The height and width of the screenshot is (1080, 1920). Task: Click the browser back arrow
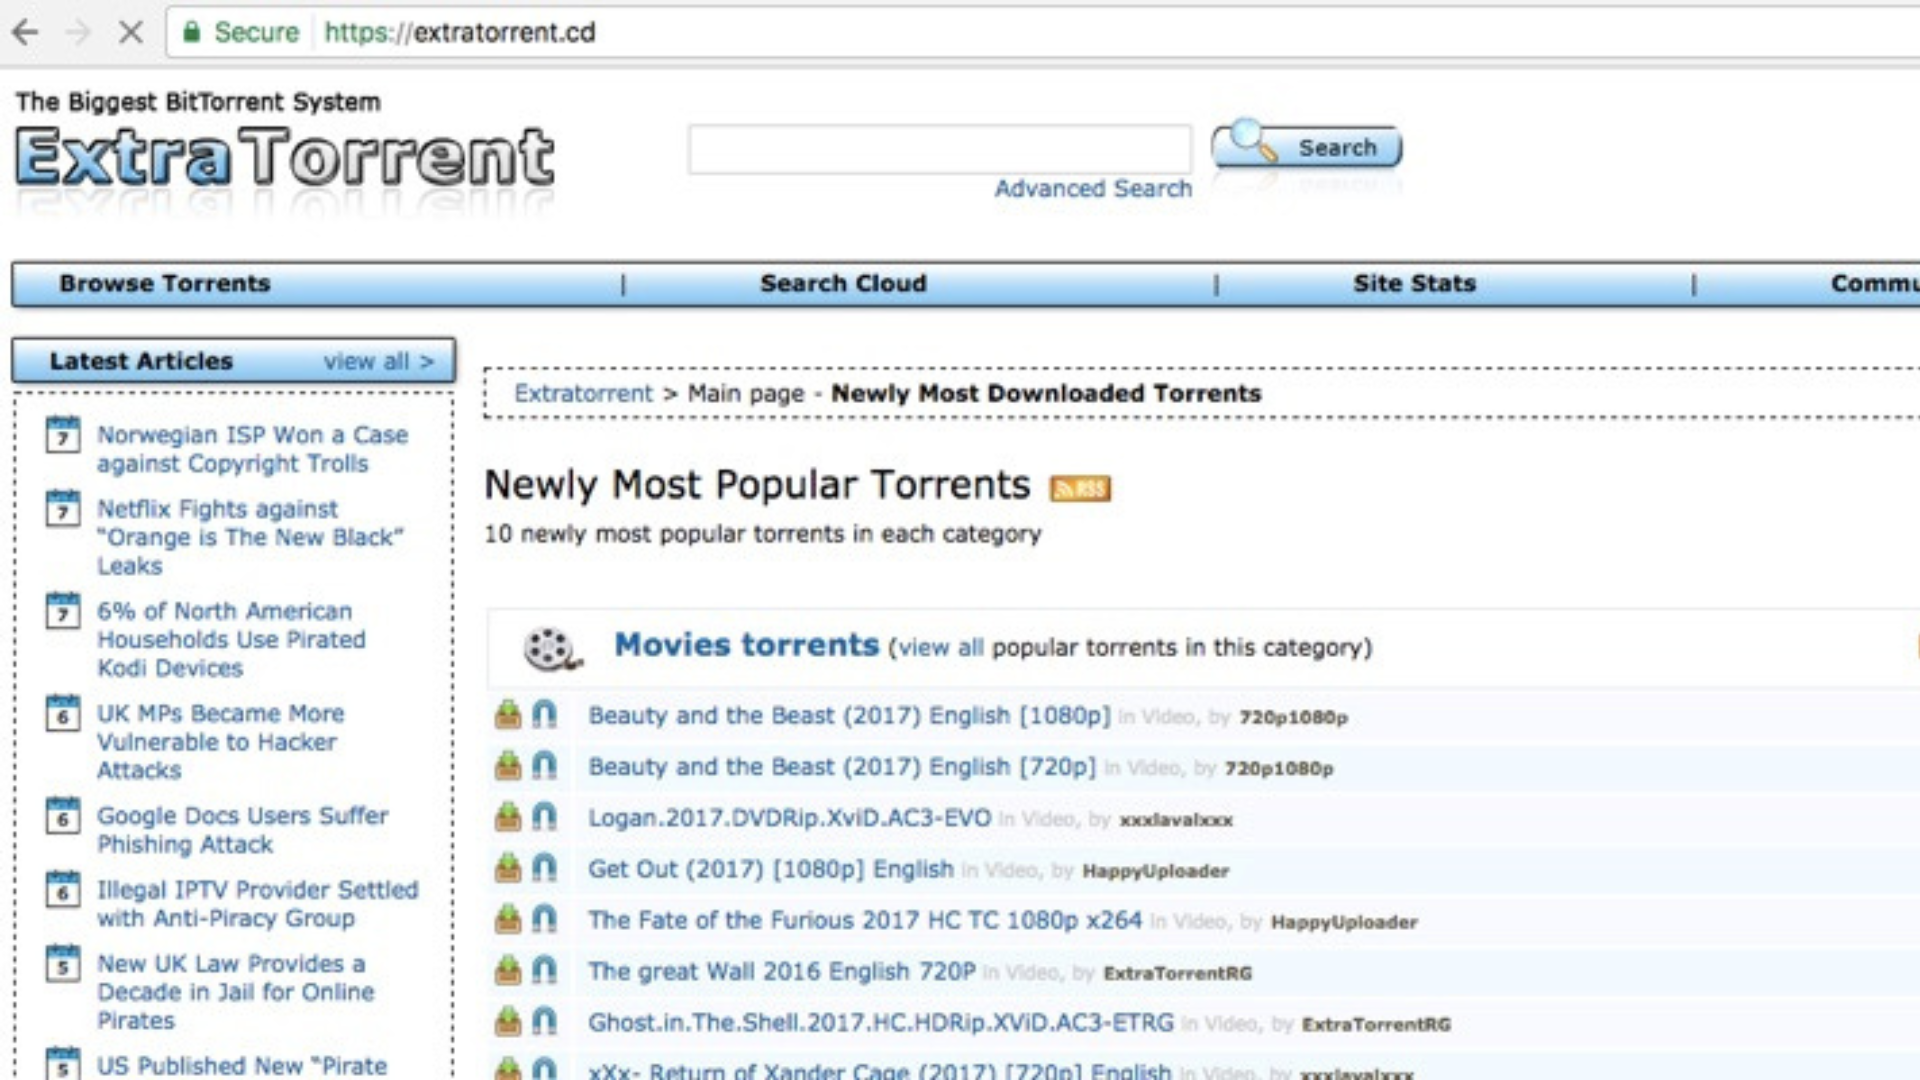(24, 32)
